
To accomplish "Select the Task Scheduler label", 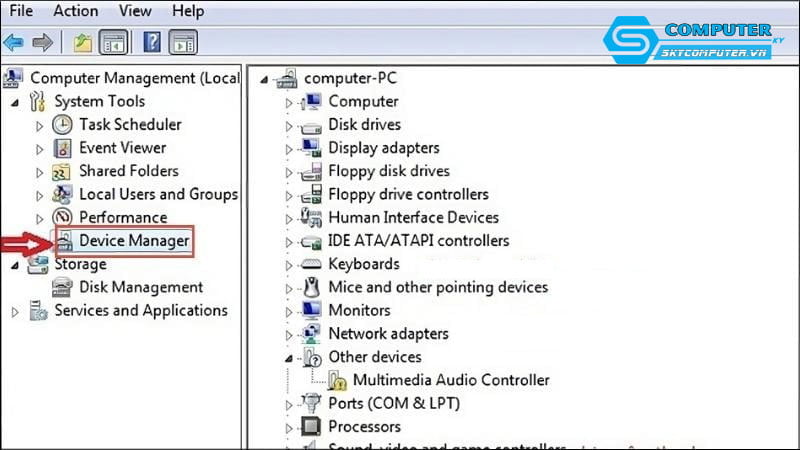I will tap(130, 124).
